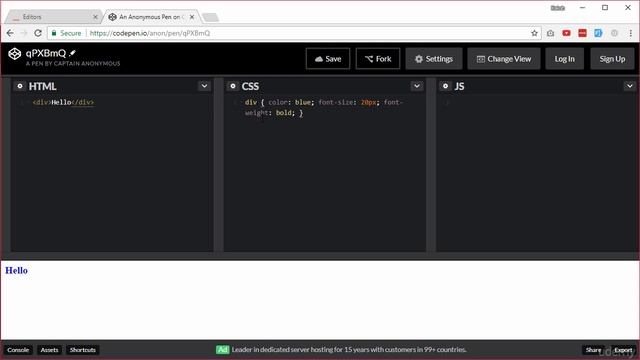Screen dimensions: 640x360
Task: Open HTML editor settings gear
Action: click(x=20, y=86)
